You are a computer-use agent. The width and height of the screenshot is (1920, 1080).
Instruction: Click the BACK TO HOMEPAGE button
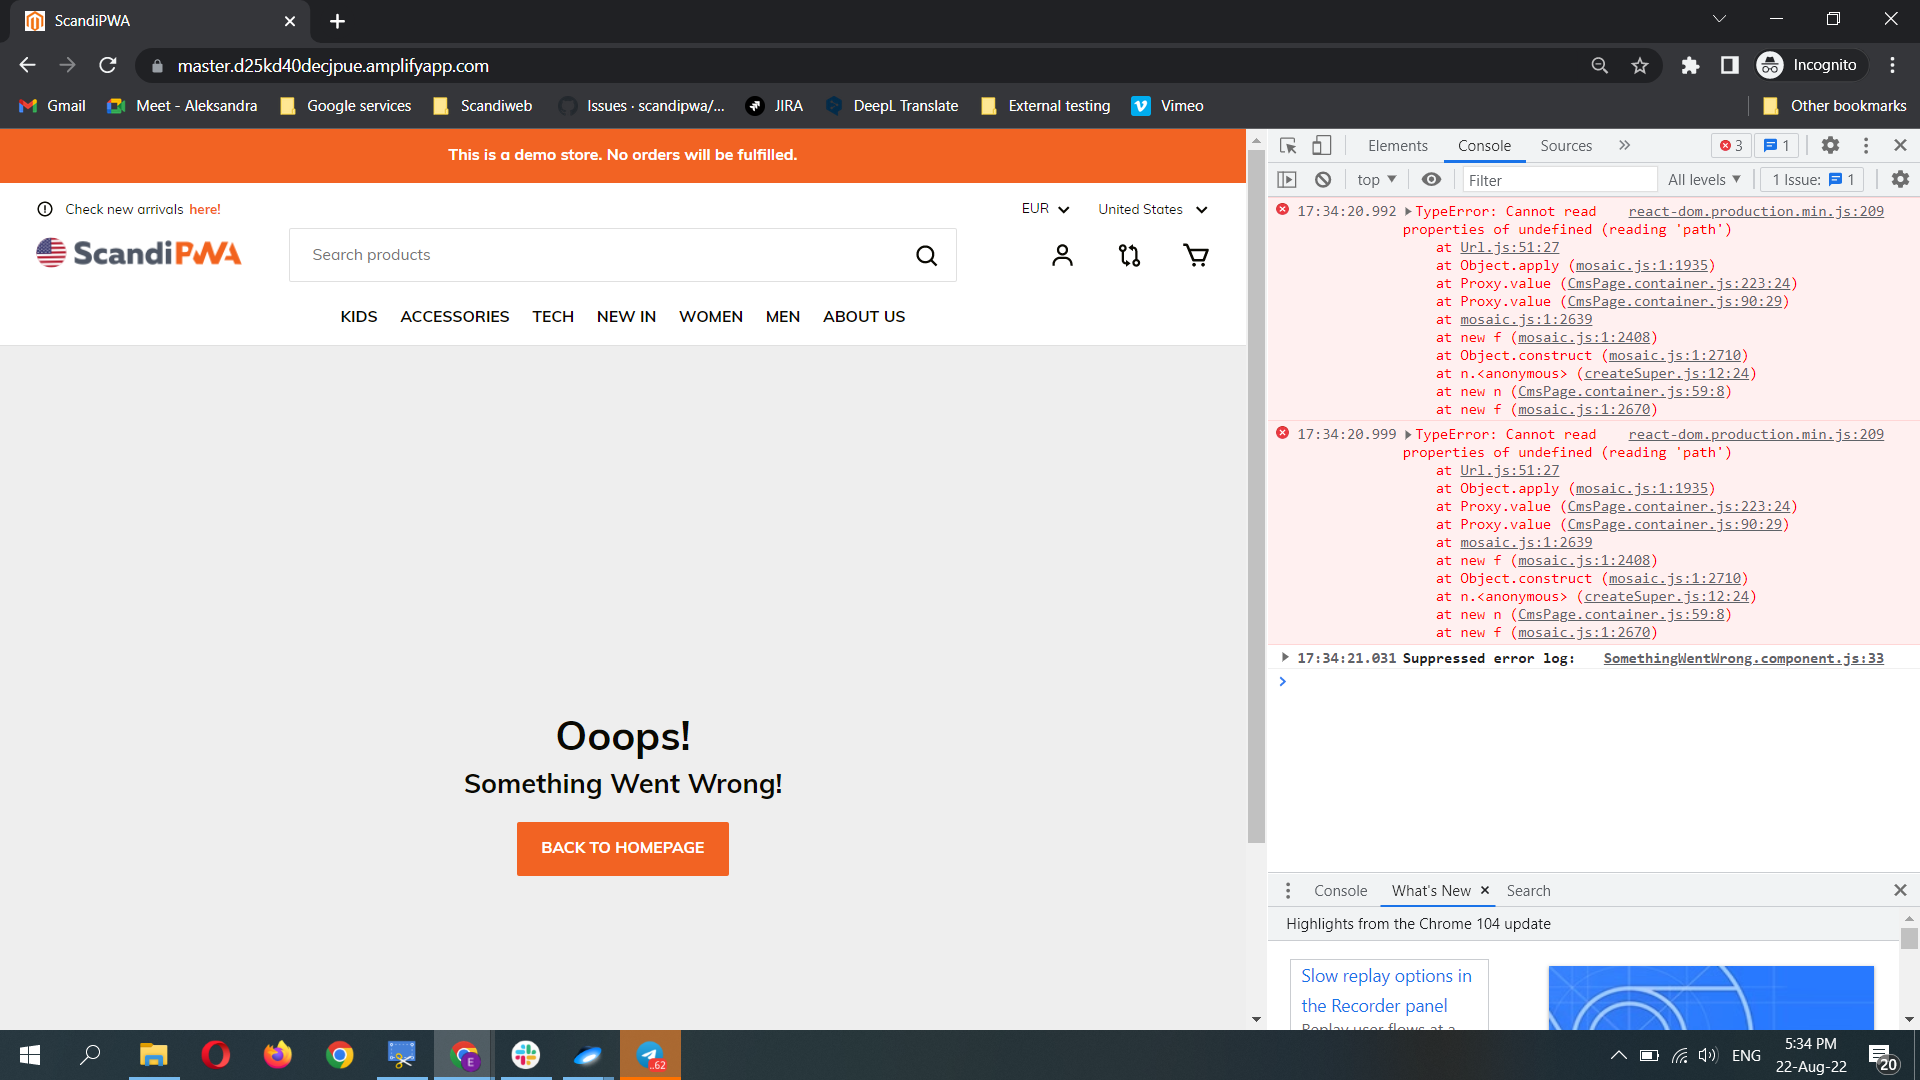click(x=622, y=848)
